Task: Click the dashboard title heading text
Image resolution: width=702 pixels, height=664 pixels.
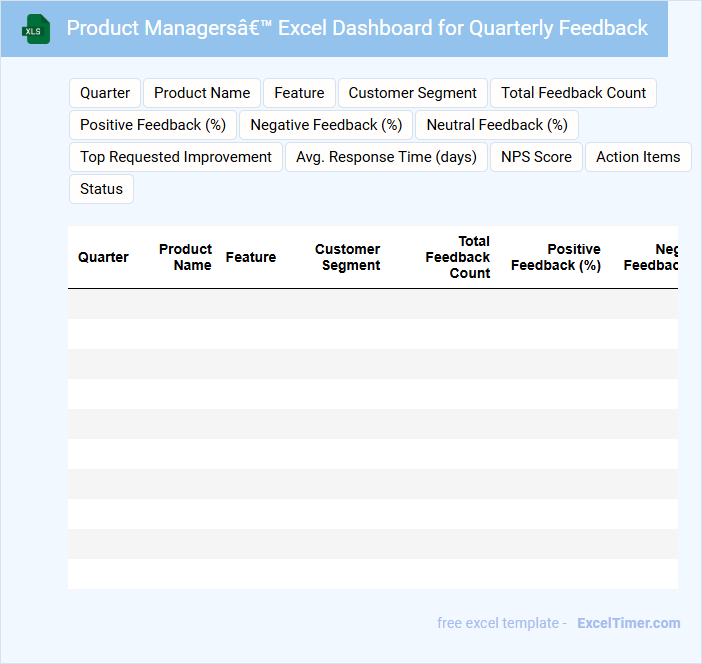Action: pyautogui.click(x=357, y=28)
